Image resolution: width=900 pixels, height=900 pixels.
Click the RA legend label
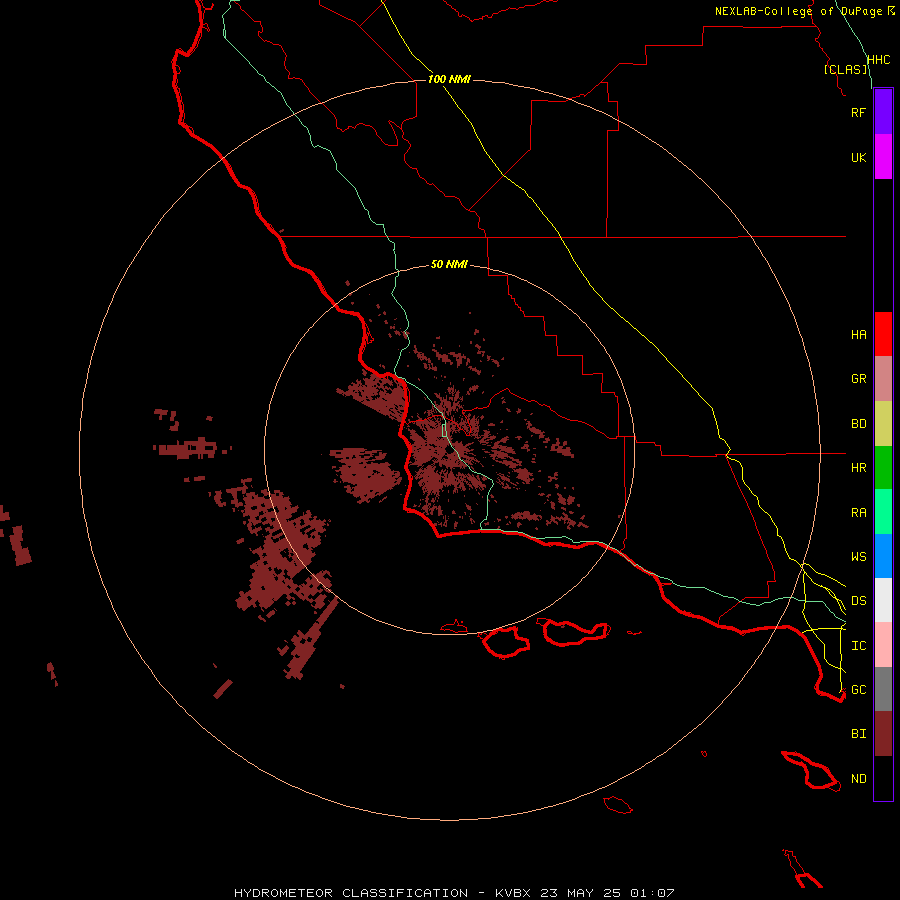(x=858, y=513)
